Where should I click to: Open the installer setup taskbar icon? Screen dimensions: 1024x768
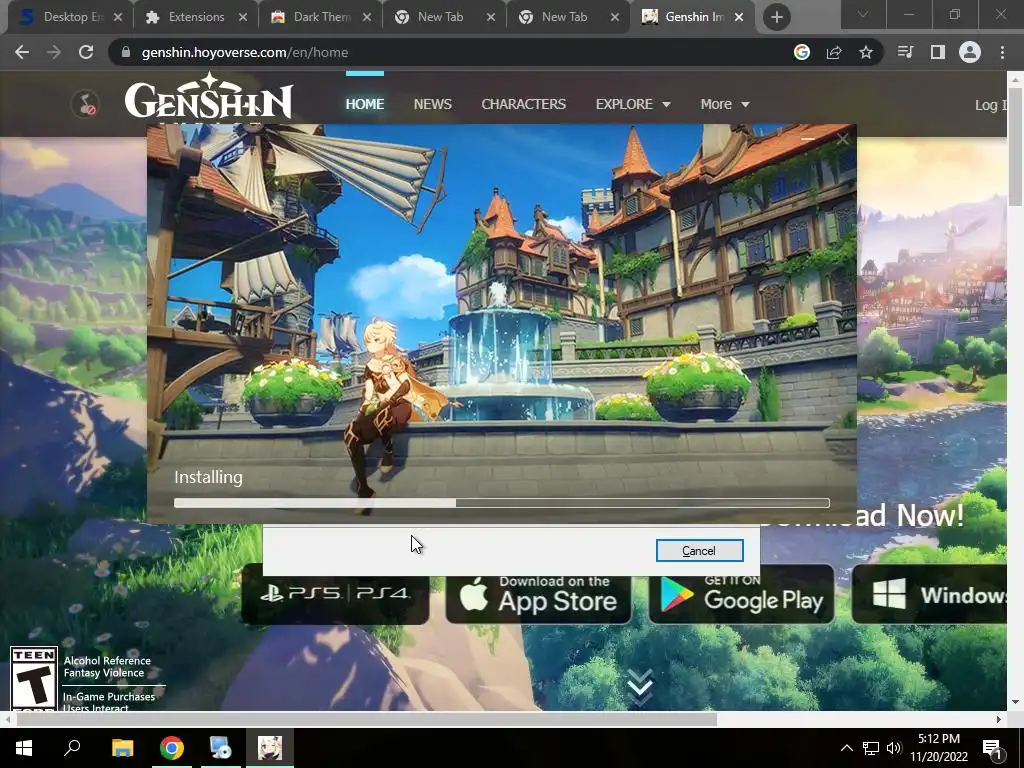click(221, 748)
